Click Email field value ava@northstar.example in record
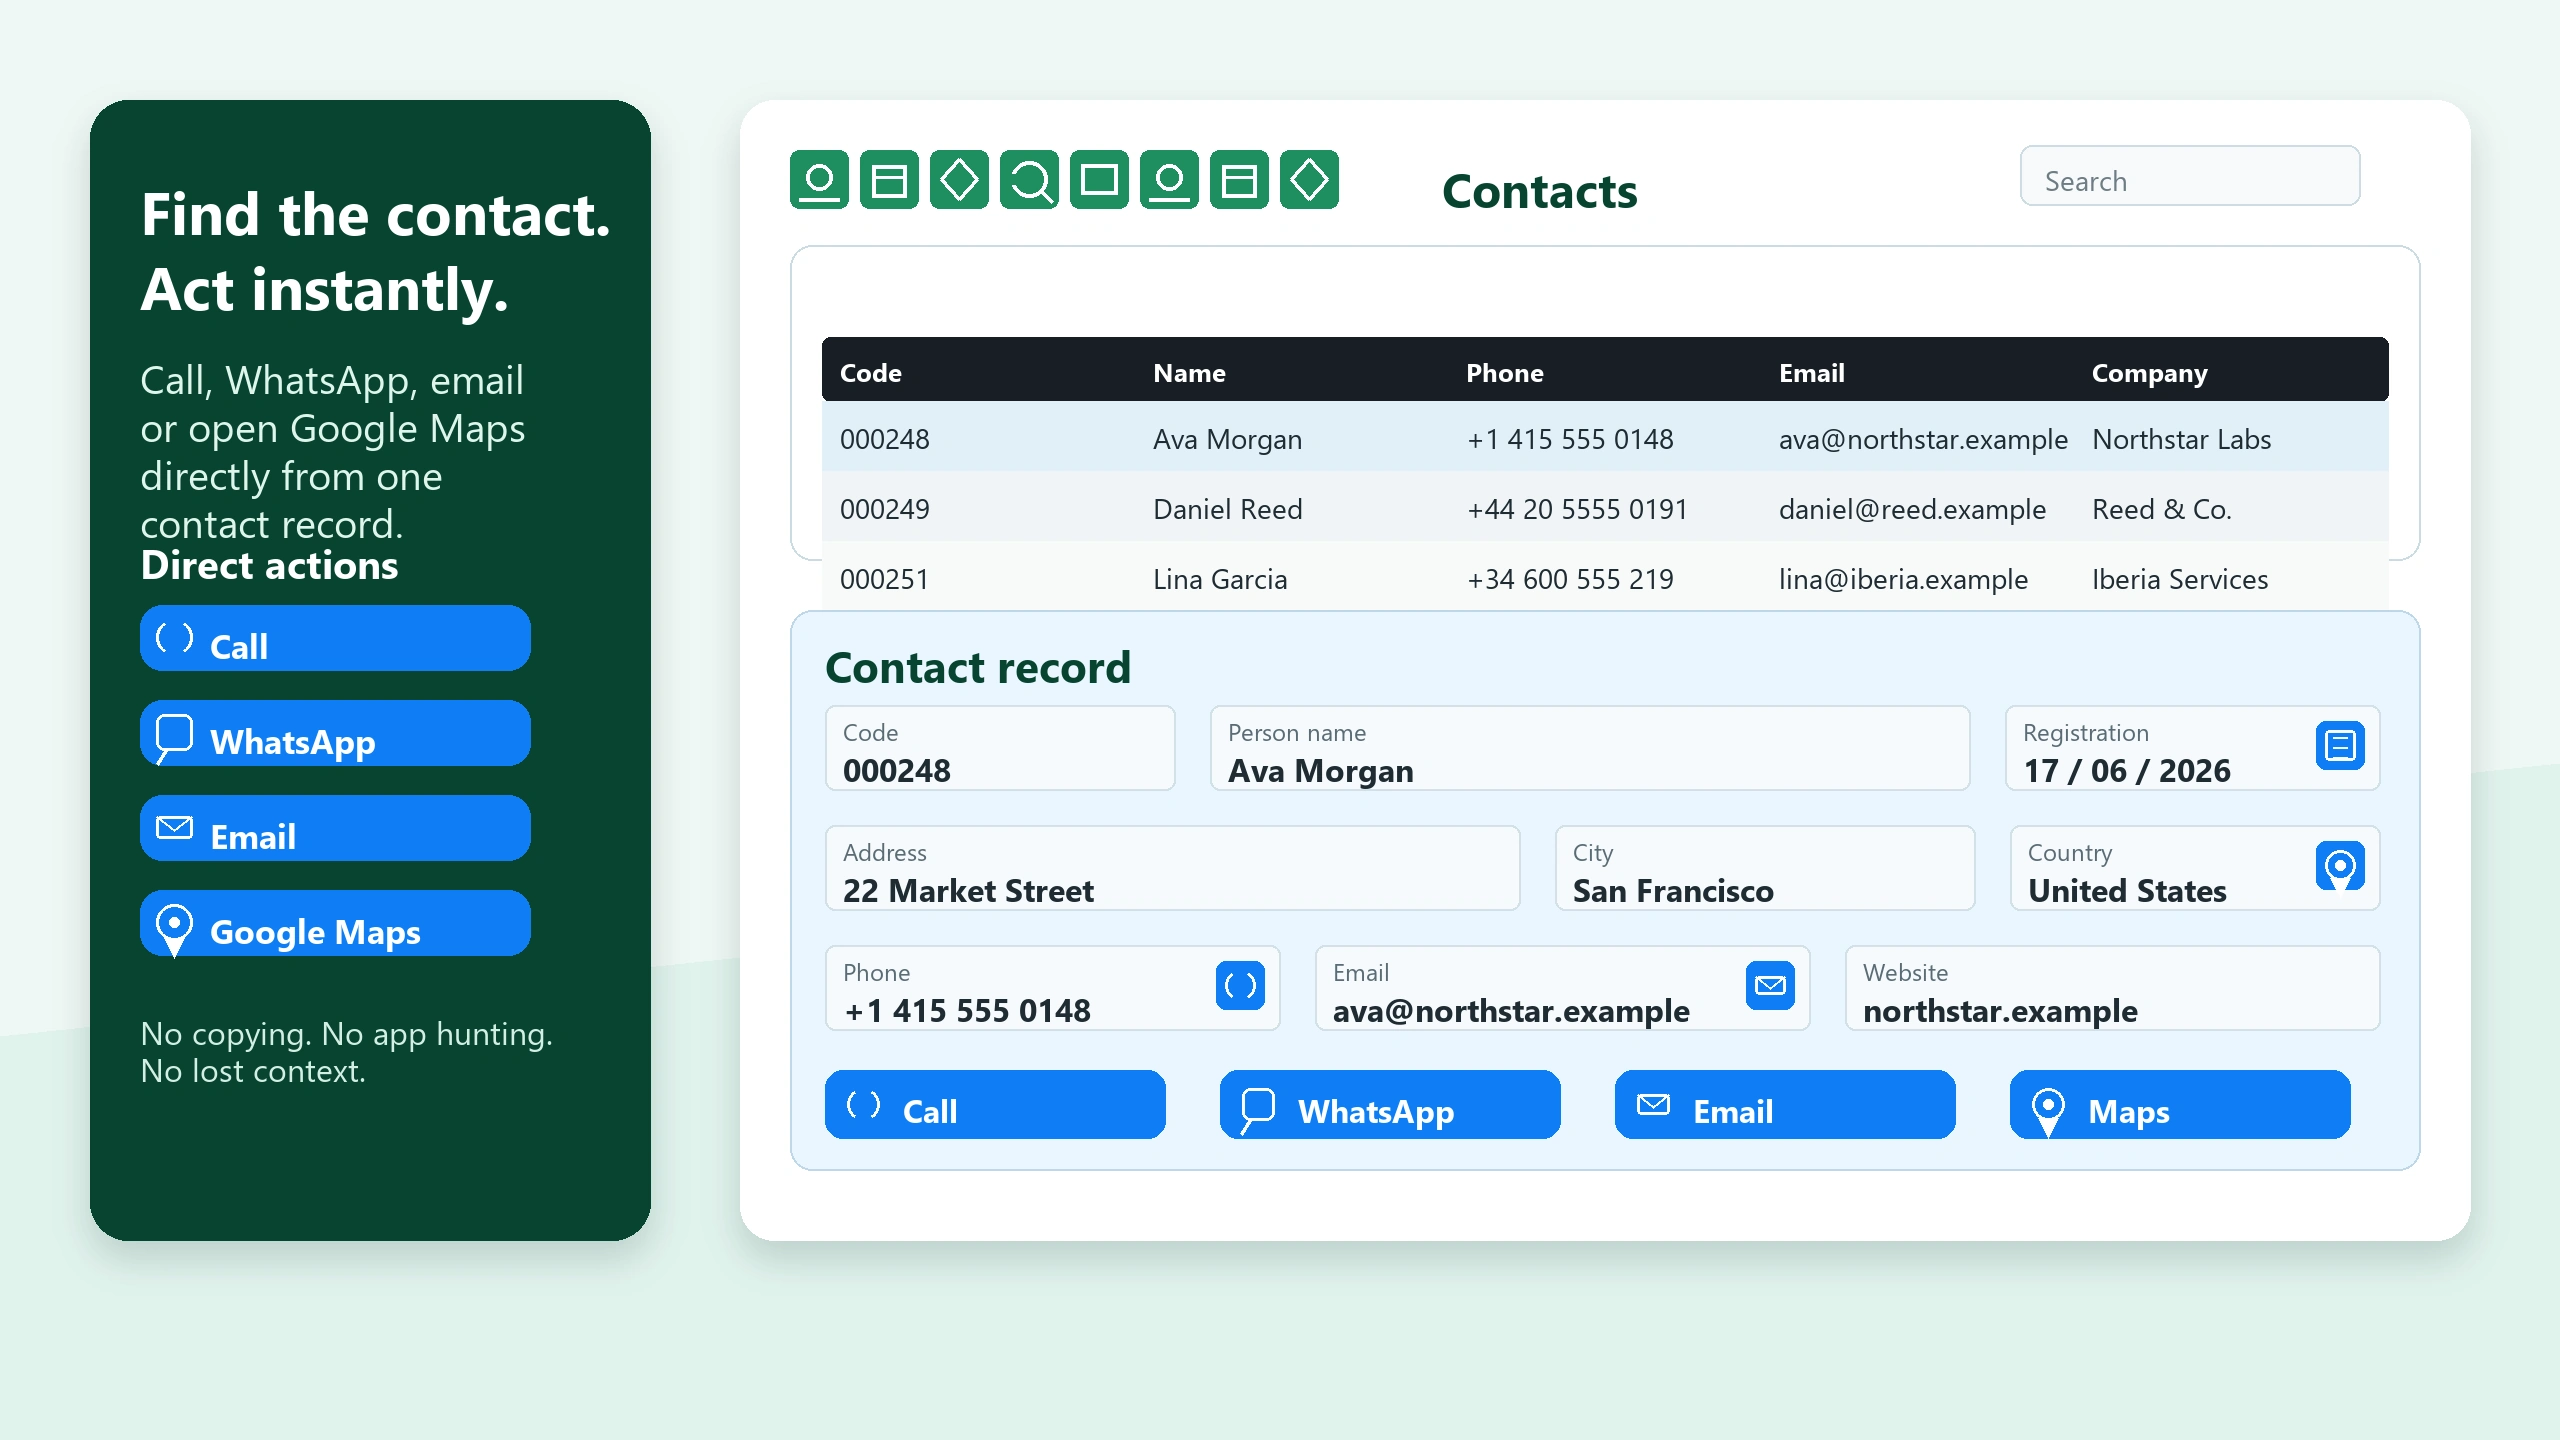Screen dimensions: 2560x1440 [x=1511, y=1011]
